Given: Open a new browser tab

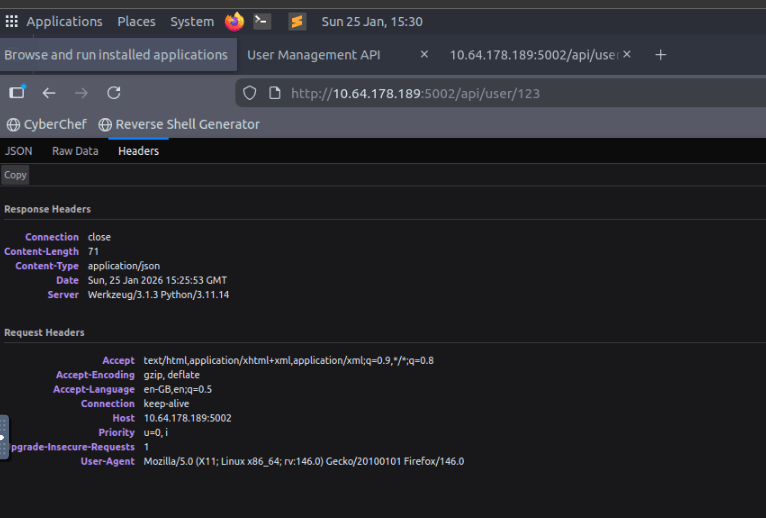Looking at the screenshot, I should 660,55.
